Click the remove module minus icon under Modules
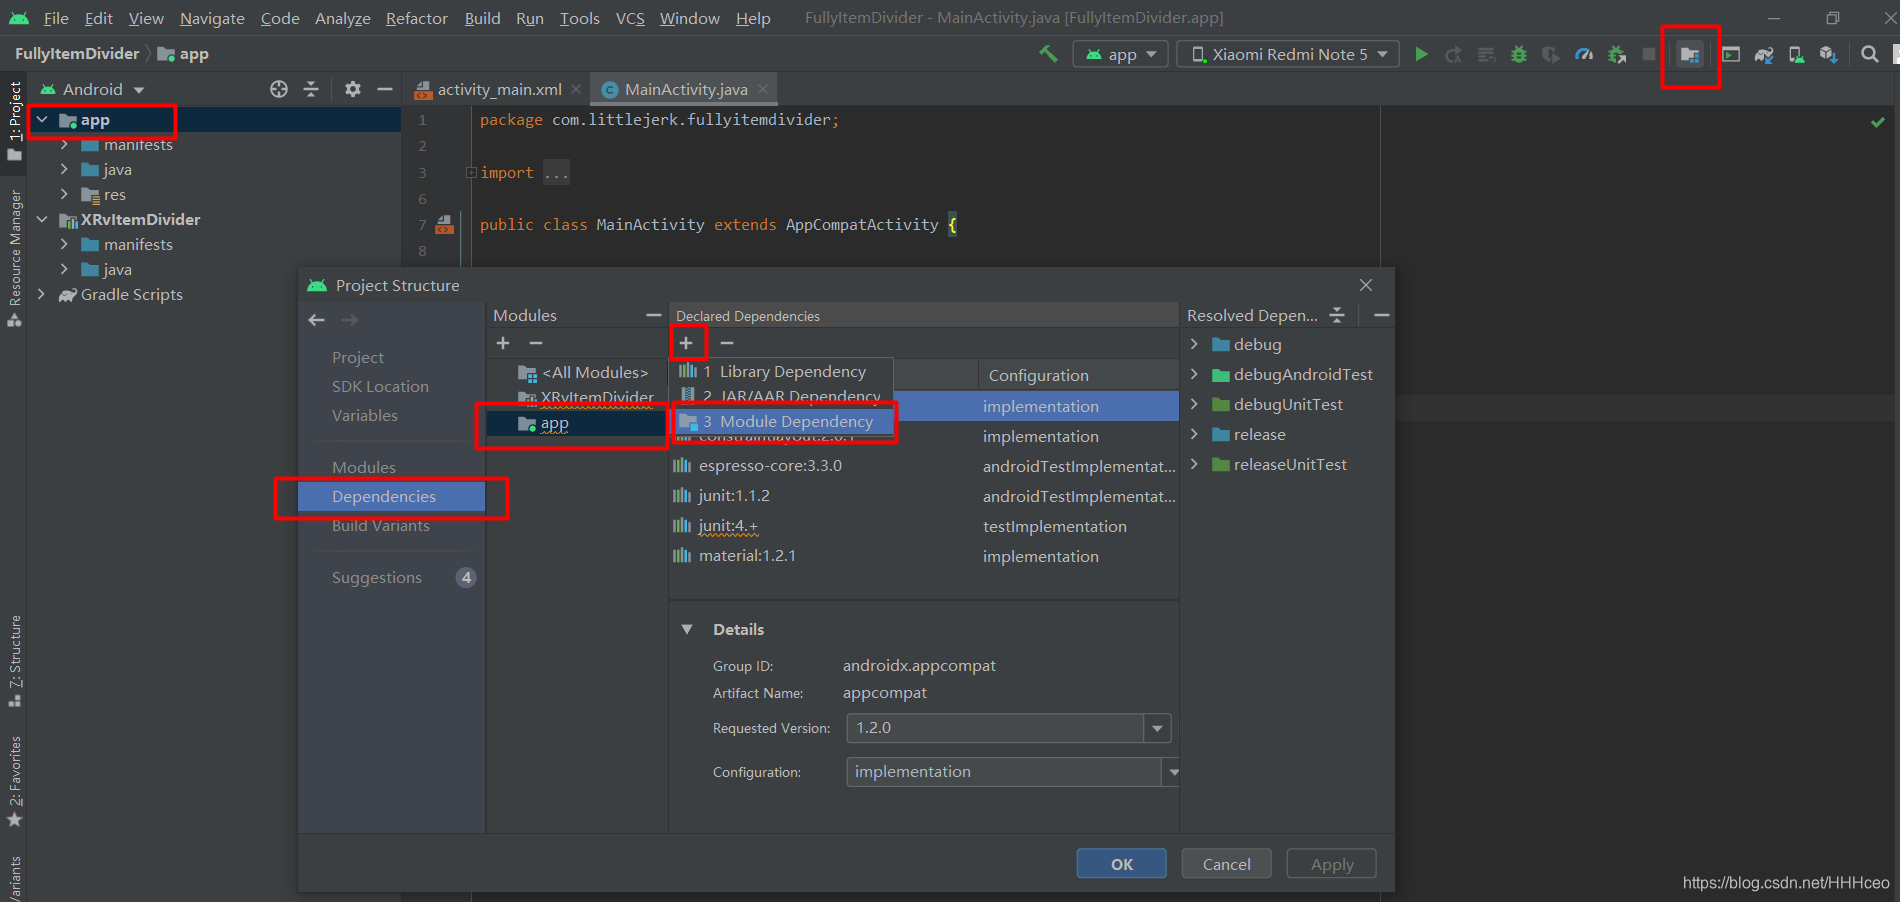 (x=536, y=343)
